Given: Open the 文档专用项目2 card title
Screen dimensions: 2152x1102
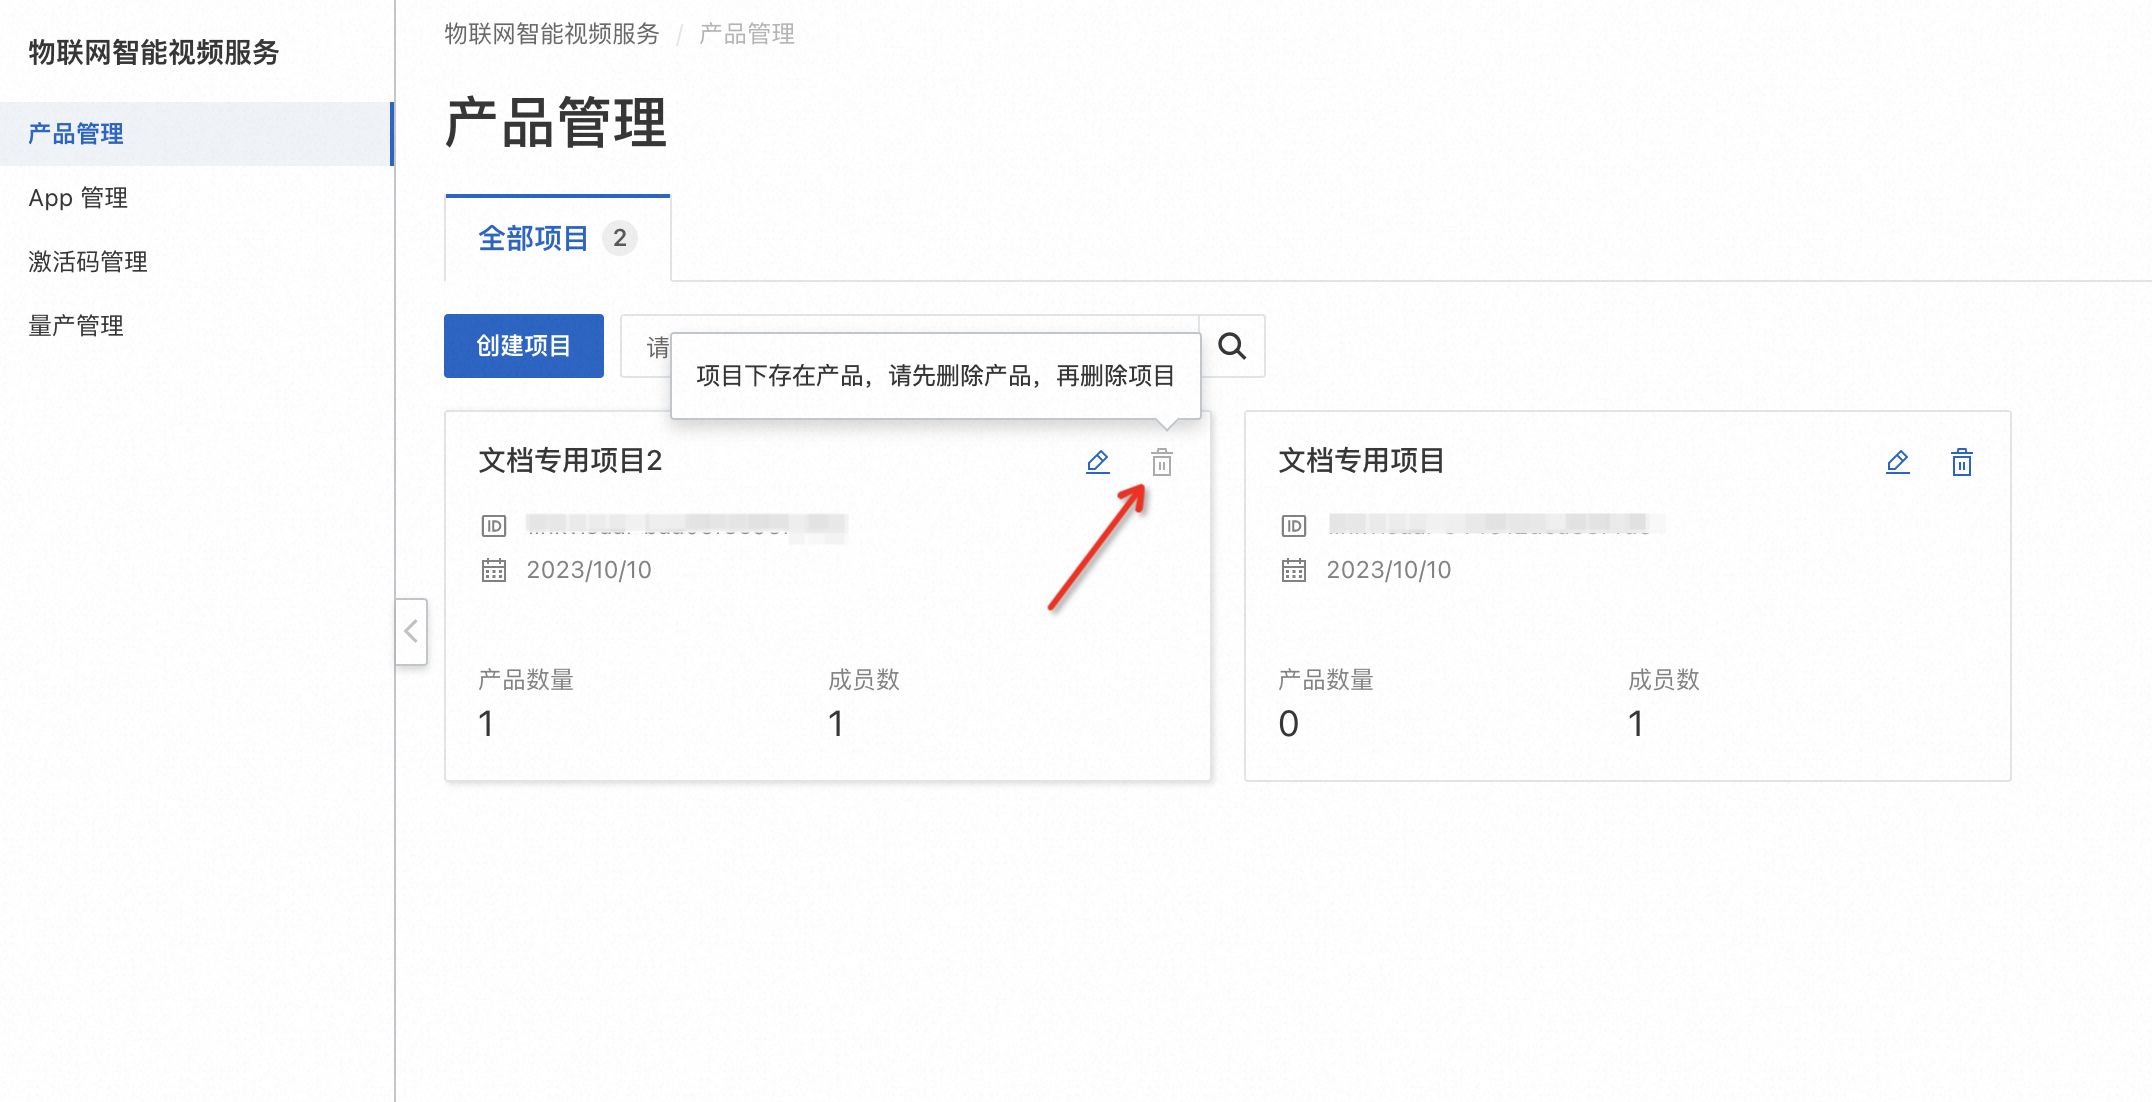Looking at the screenshot, I should pyautogui.click(x=570, y=460).
